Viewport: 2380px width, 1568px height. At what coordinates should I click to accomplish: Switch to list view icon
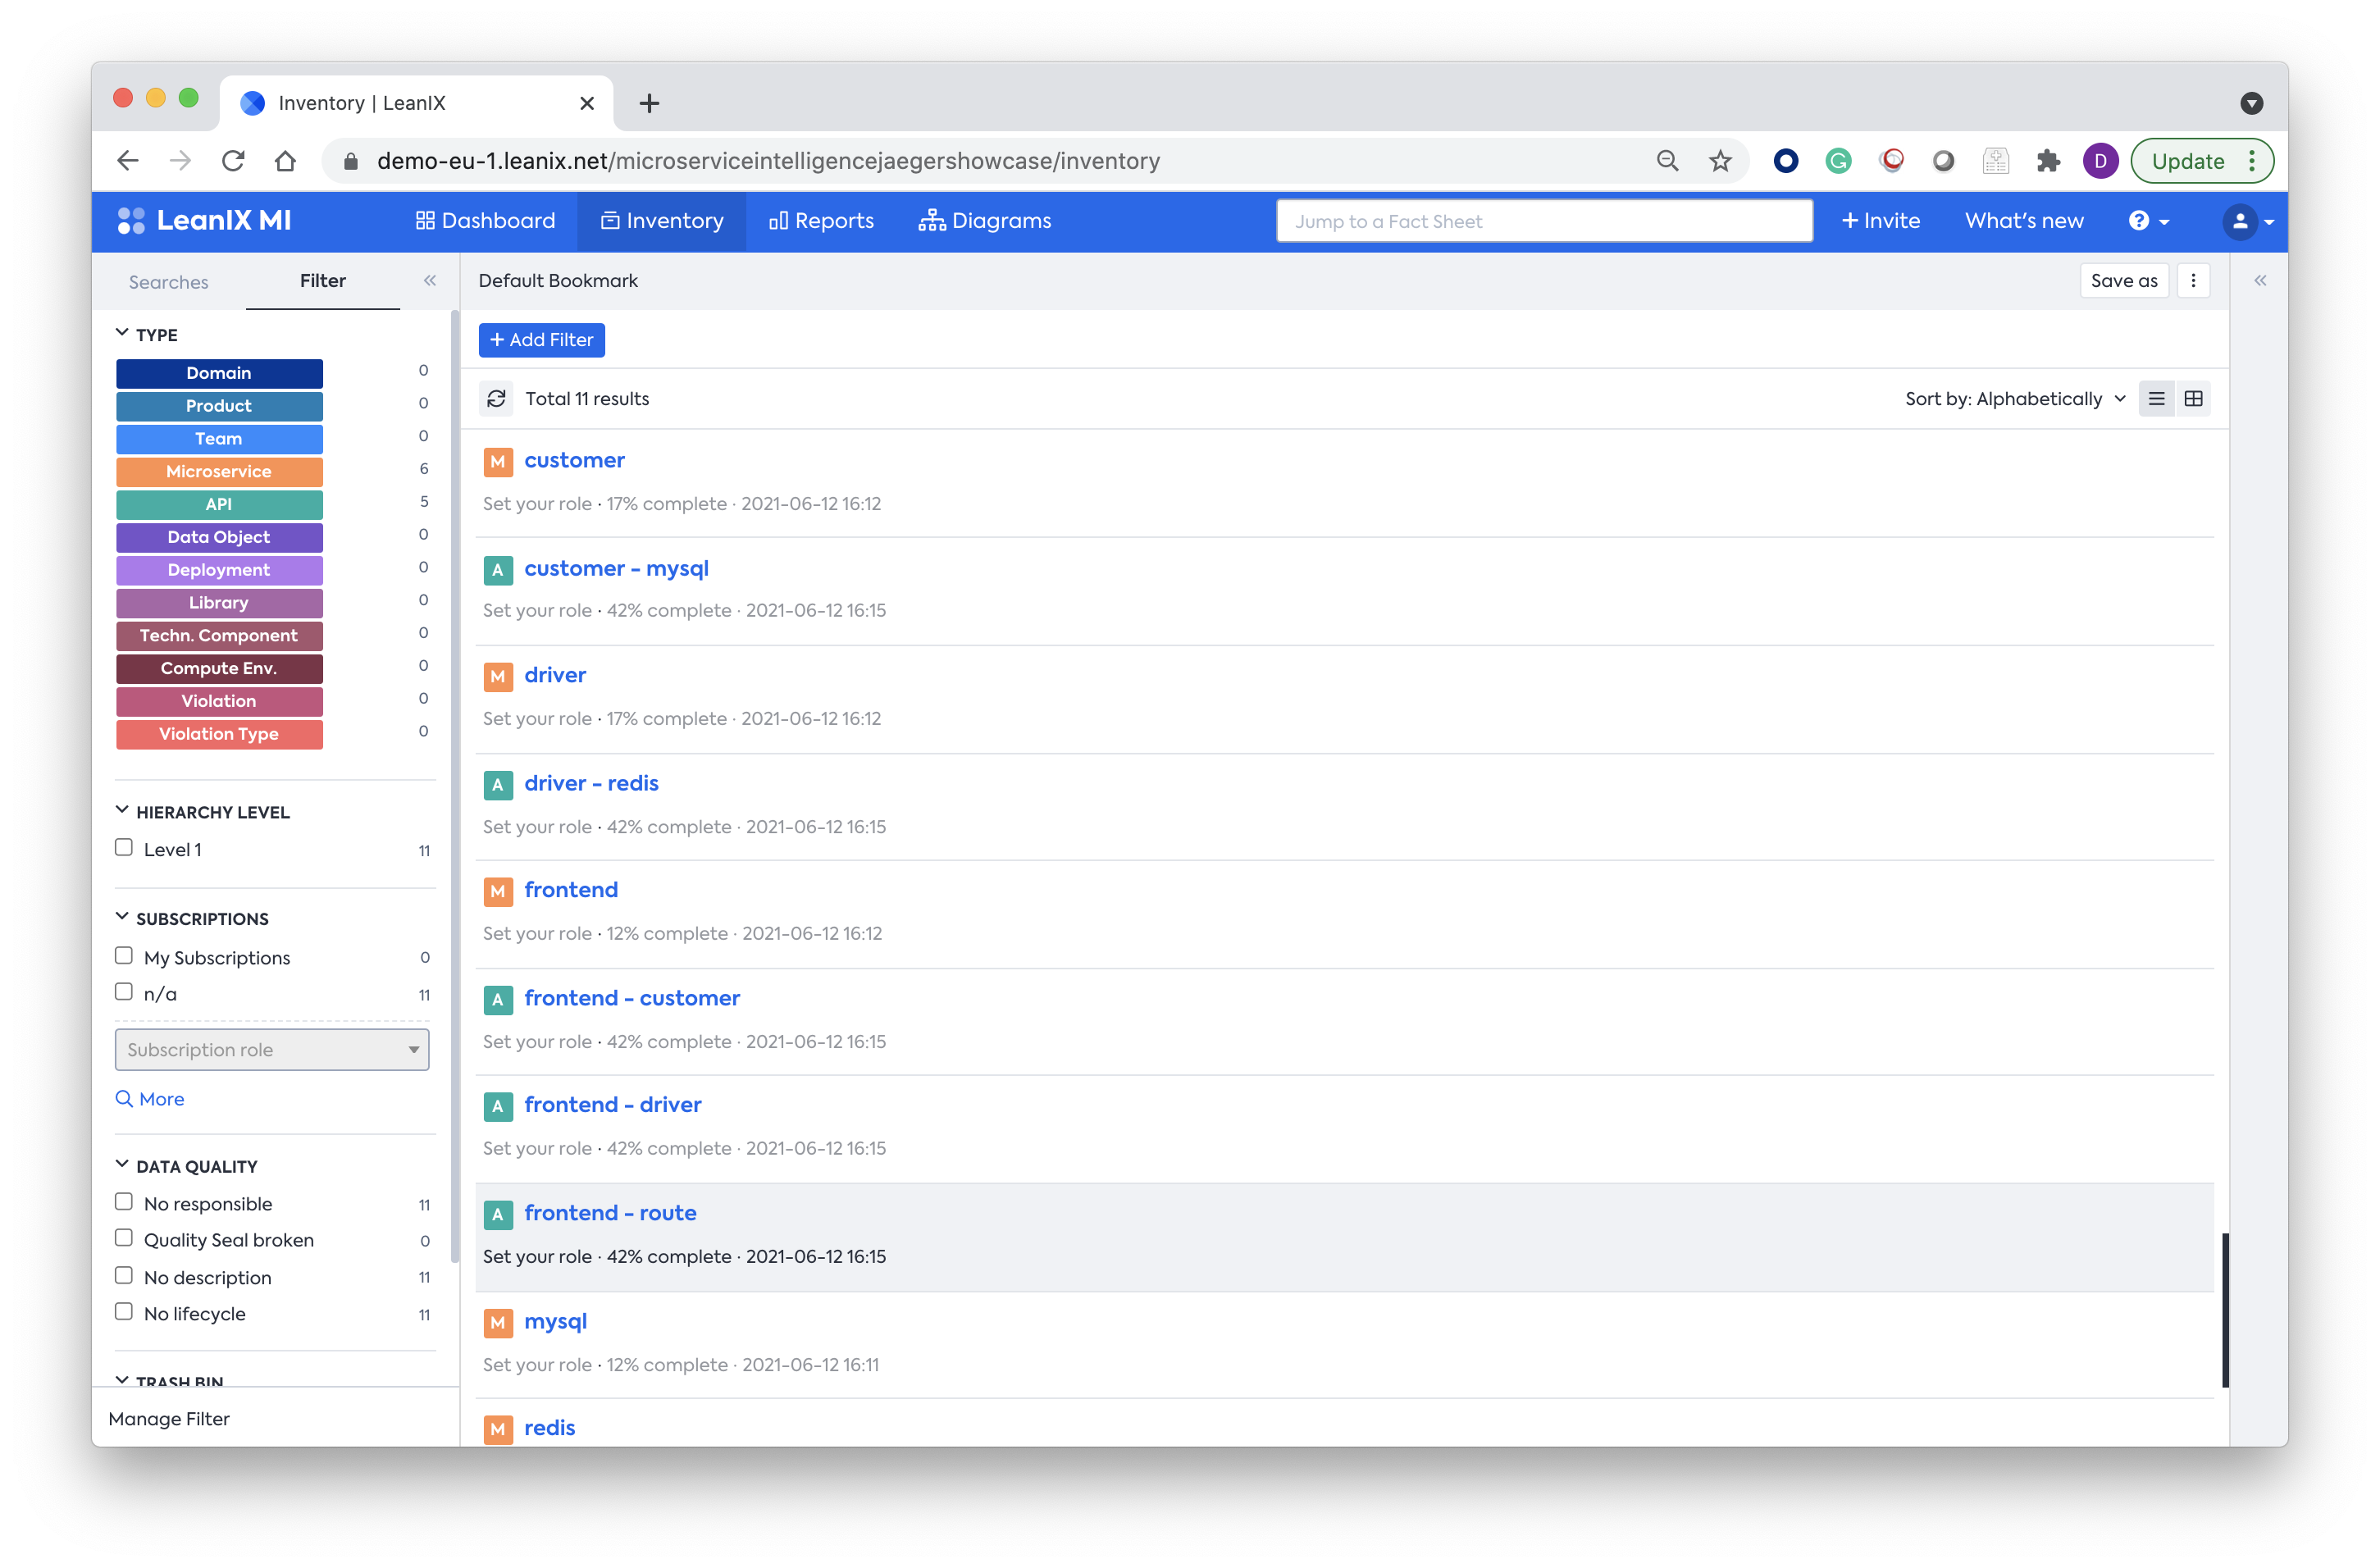(2156, 399)
